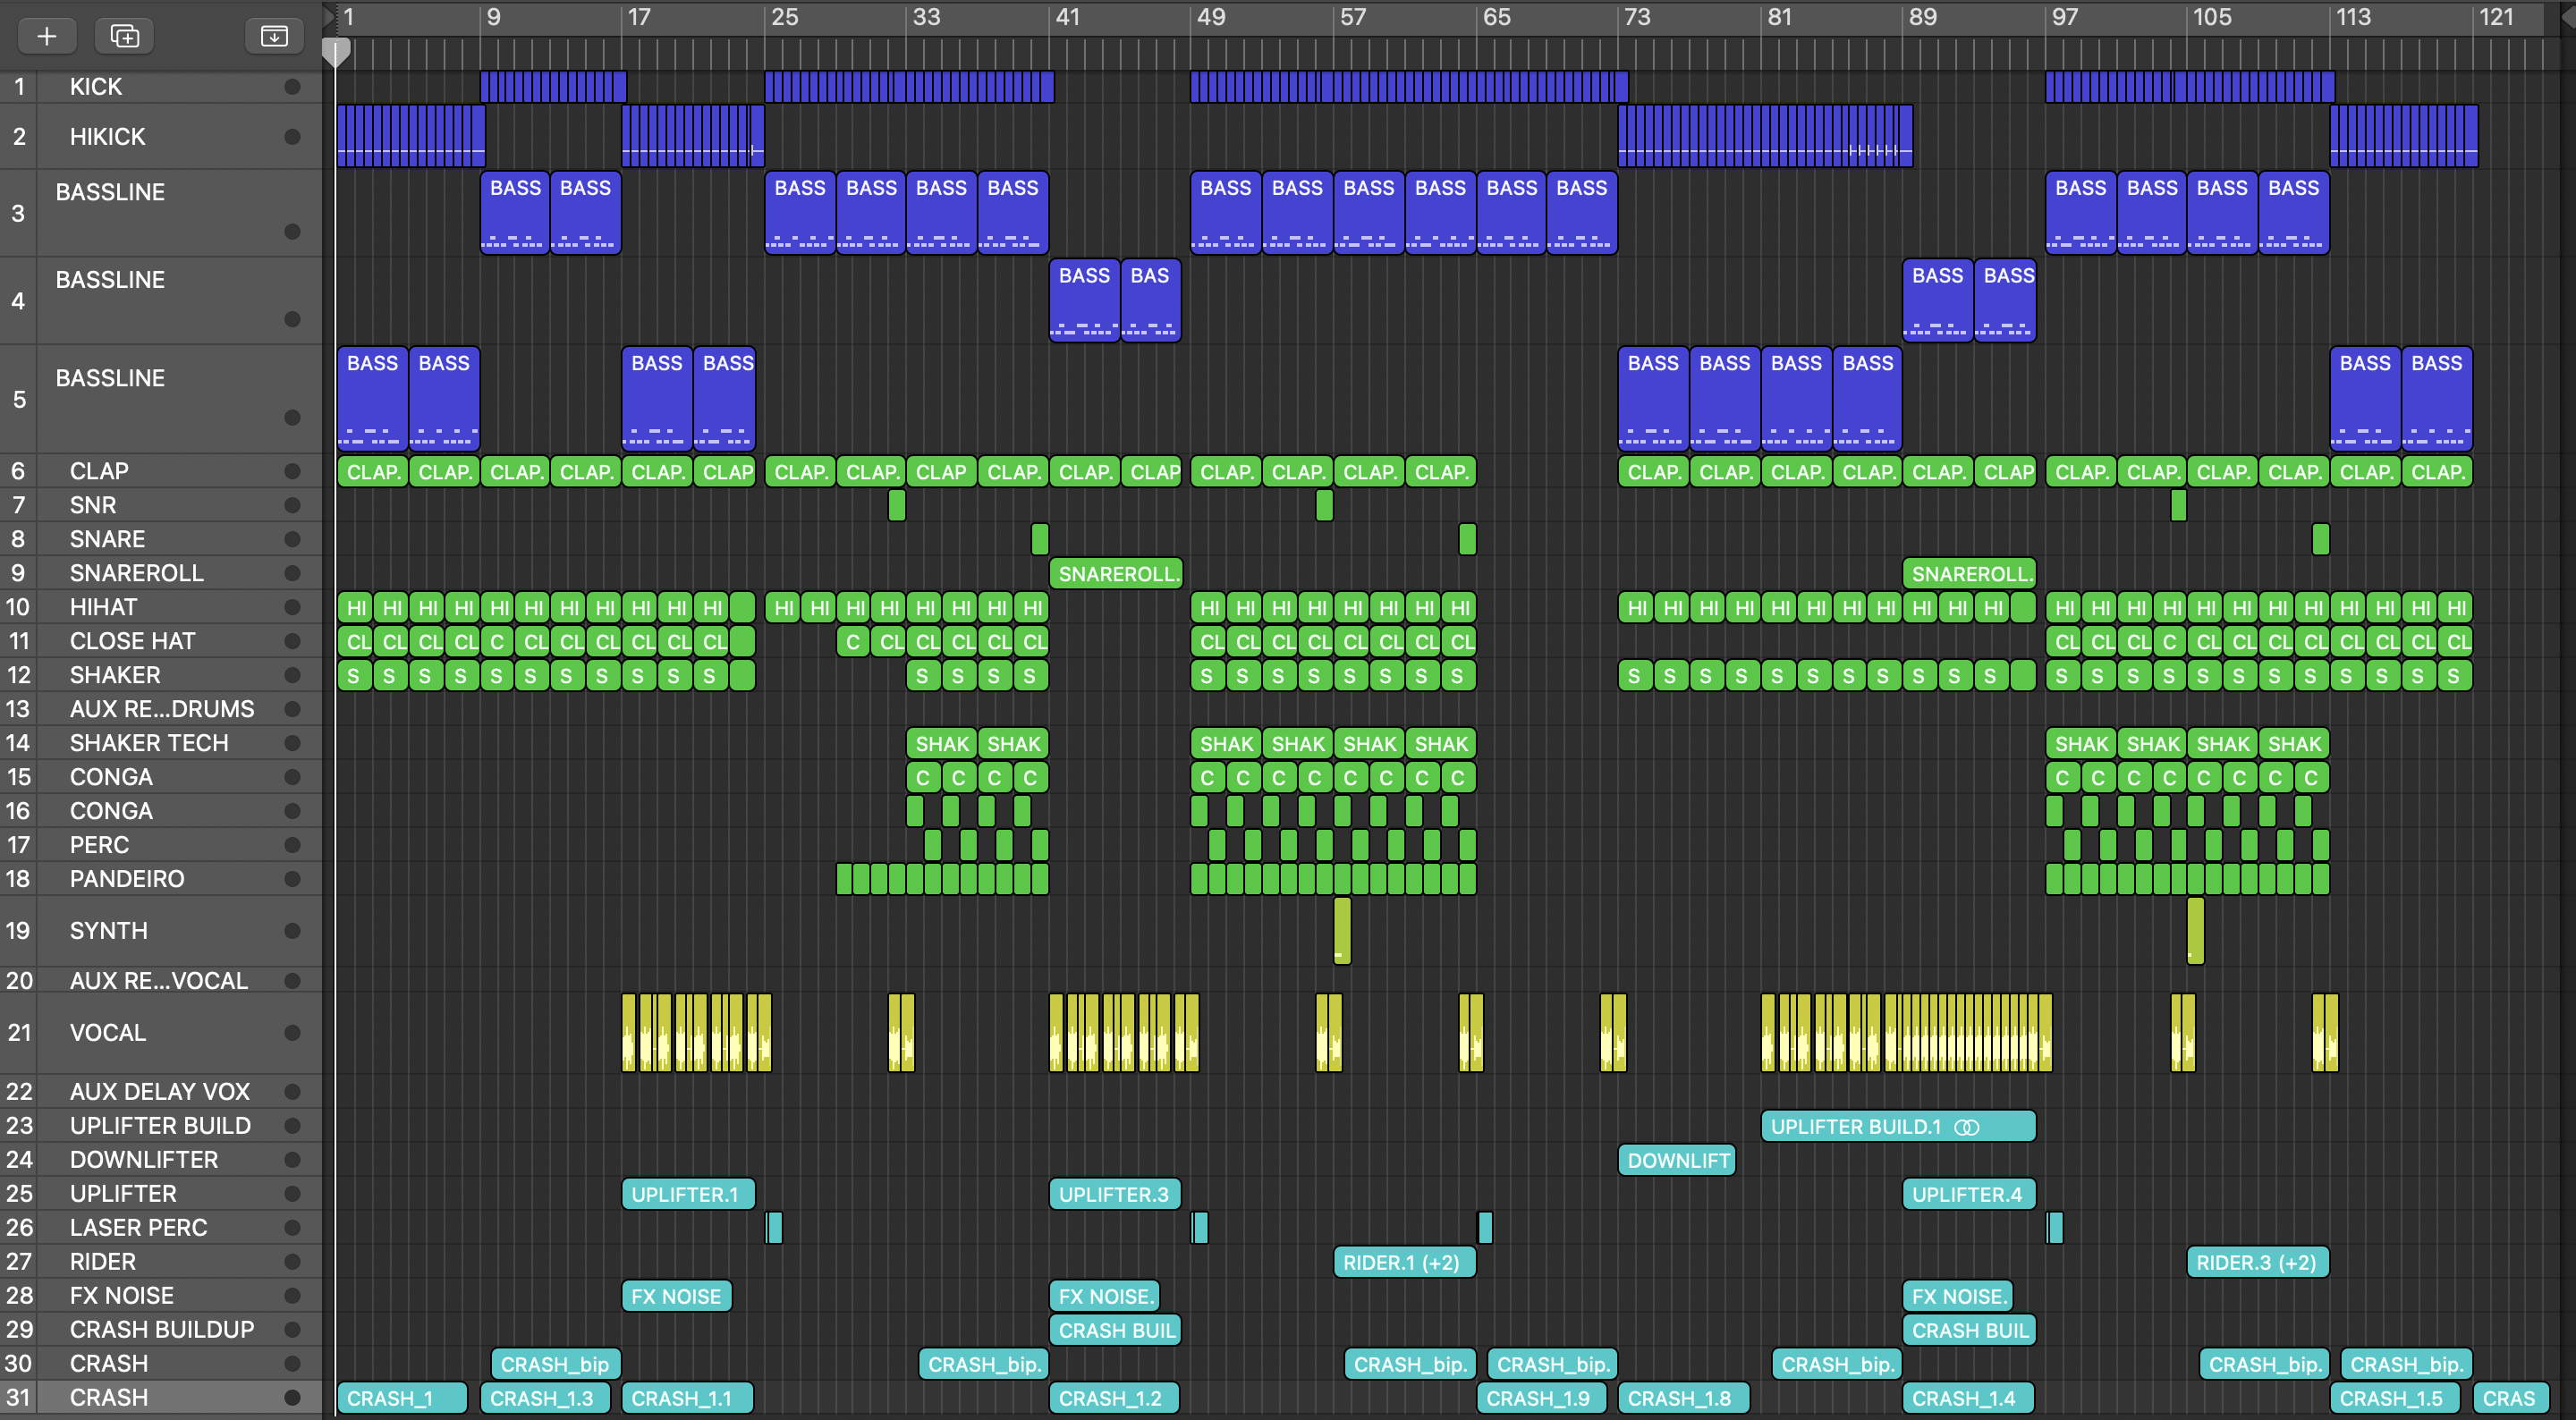The image size is (2576, 1420).
Task: Select the CRASH_1.9 region
Action: coord(1541,1398)
